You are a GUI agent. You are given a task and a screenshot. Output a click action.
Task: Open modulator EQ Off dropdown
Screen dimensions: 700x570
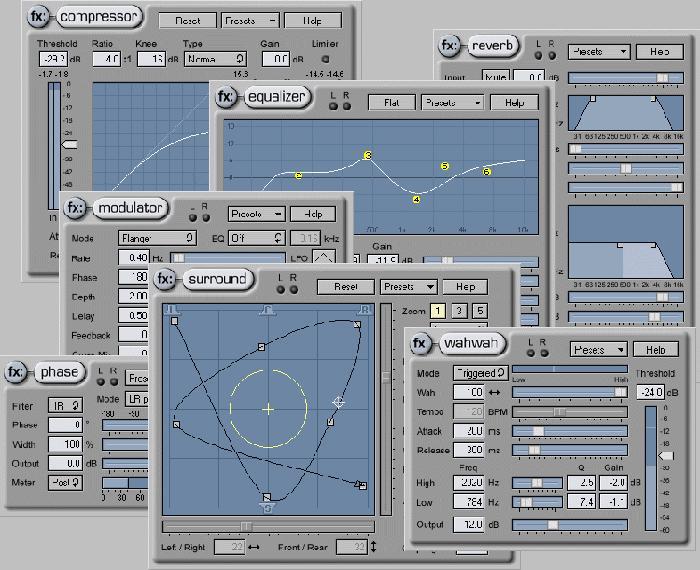[256, 238]
